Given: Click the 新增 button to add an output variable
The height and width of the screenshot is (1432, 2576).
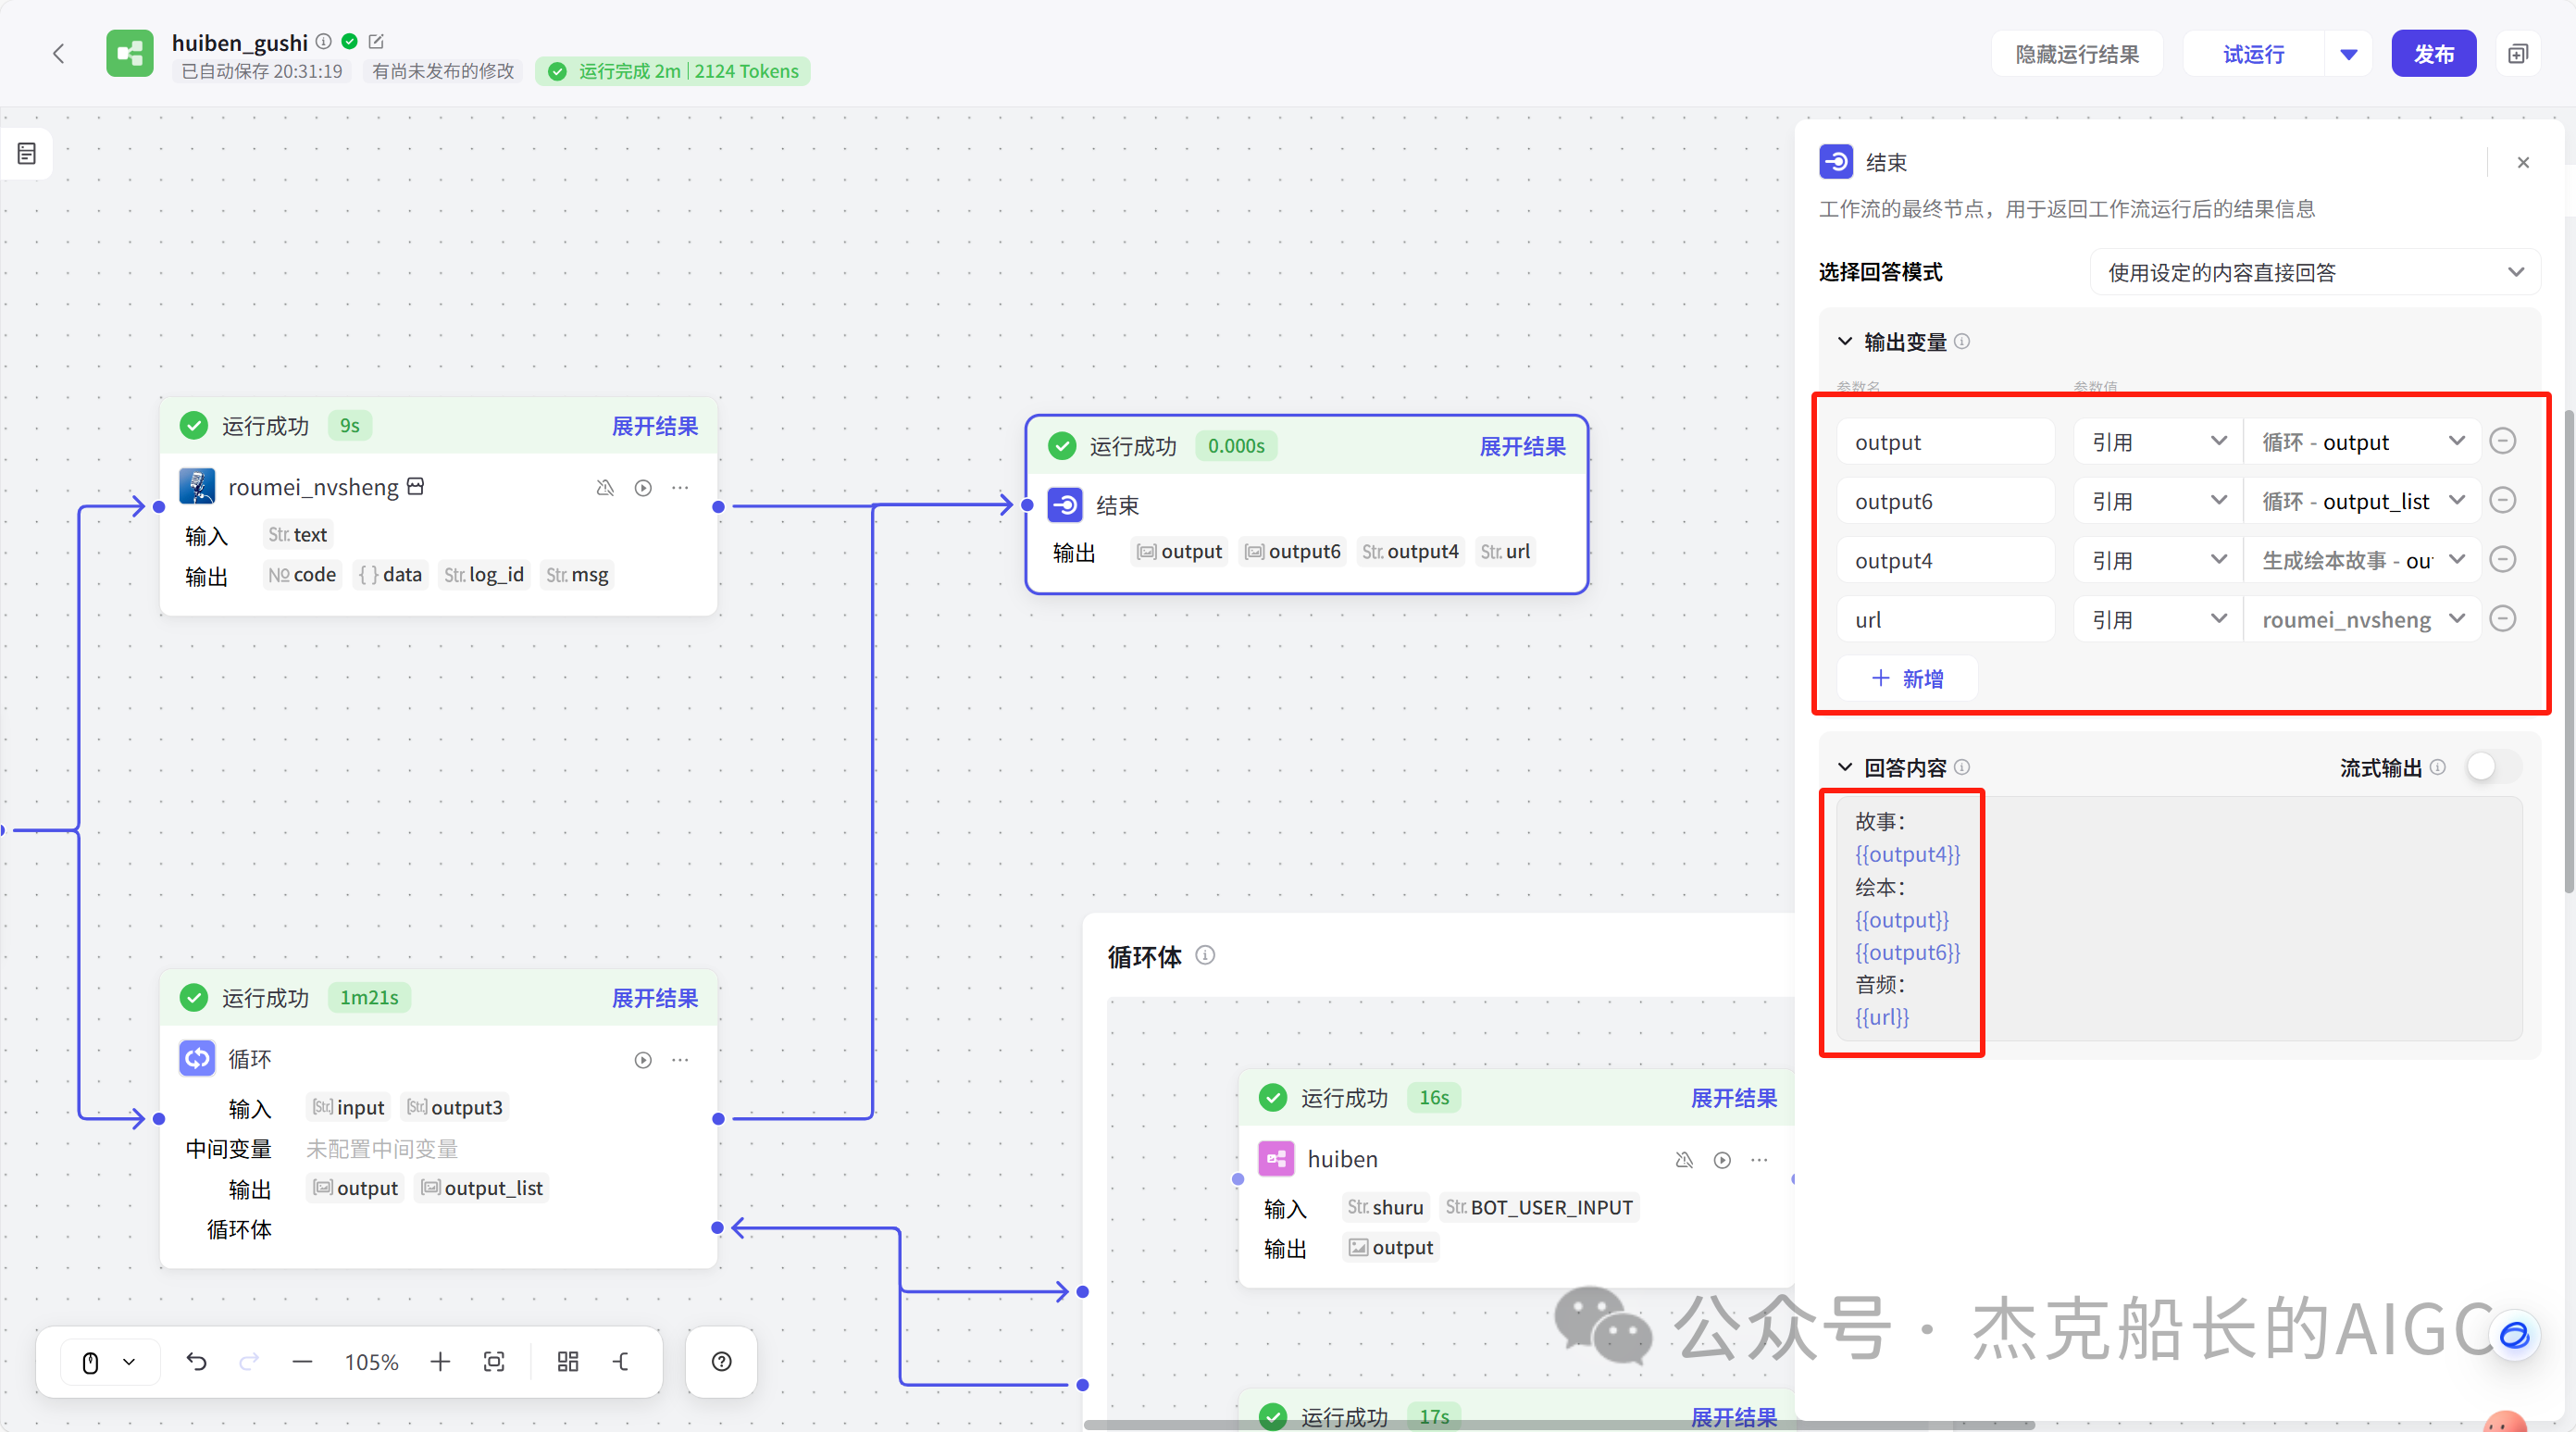Looking at the screenshot, I should click(1906, 678).
